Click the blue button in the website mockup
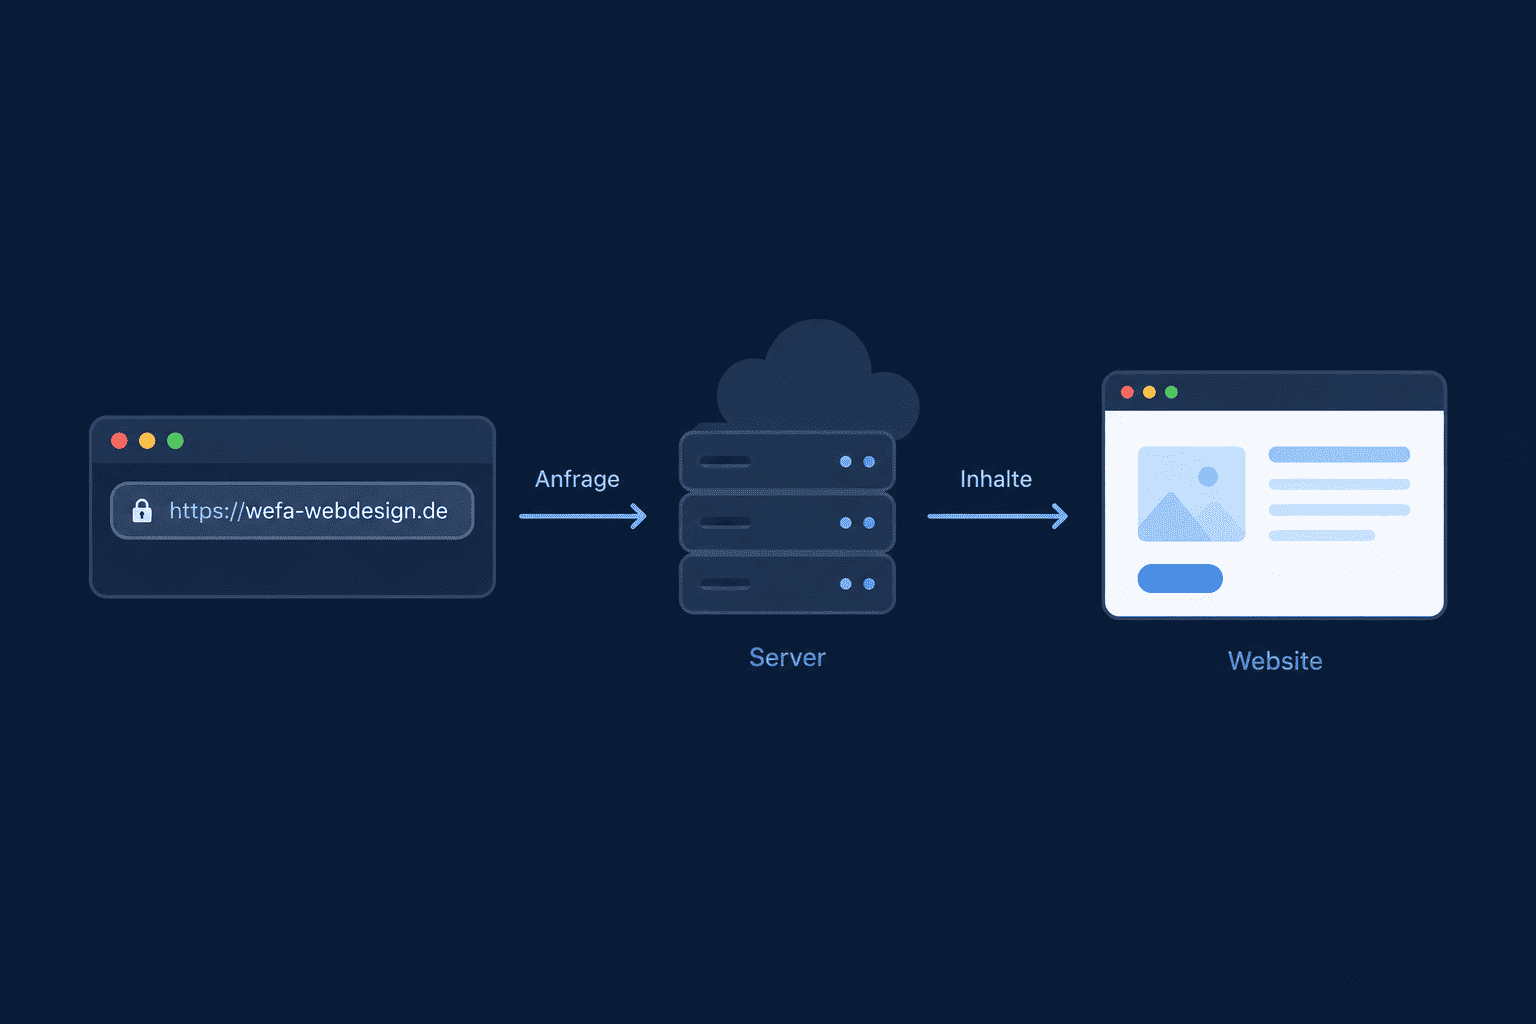The width and height of the screenshot is (1536, 1024). (1180, 578)
